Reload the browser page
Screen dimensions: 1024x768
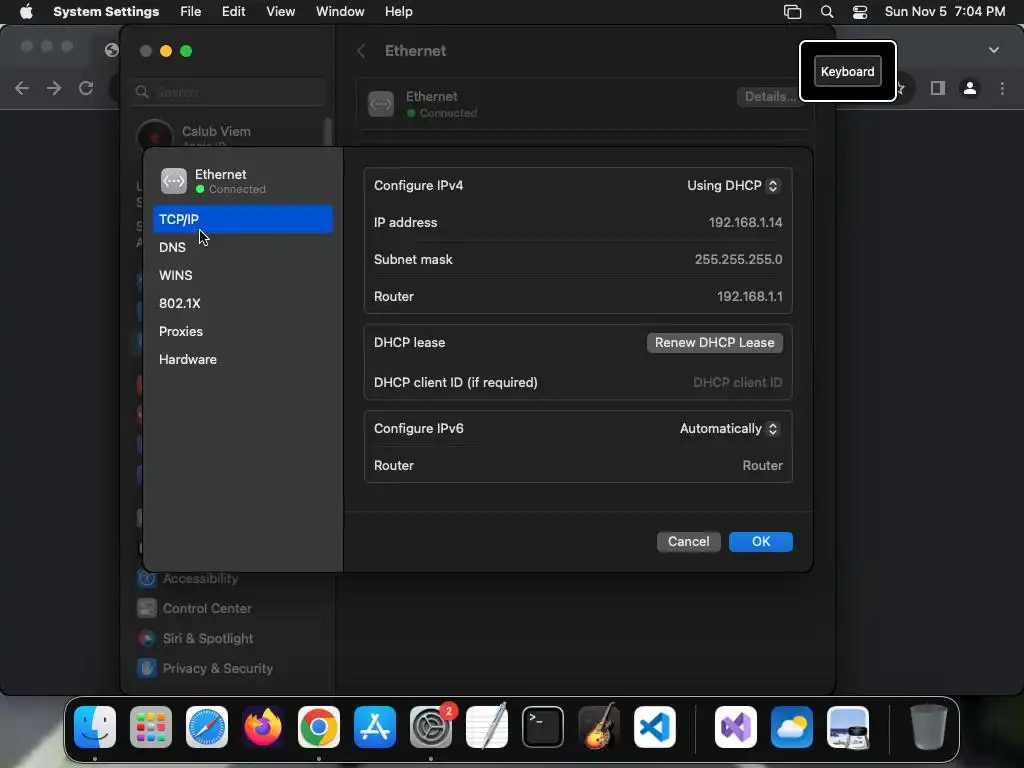(x=86, y=88)
